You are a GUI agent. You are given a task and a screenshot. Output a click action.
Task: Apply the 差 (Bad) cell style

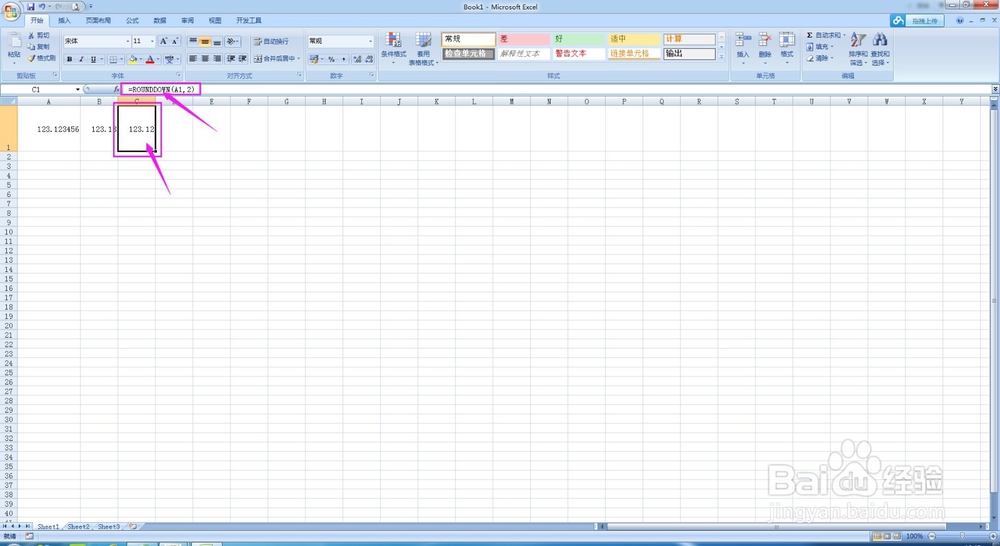coord(523,40)
